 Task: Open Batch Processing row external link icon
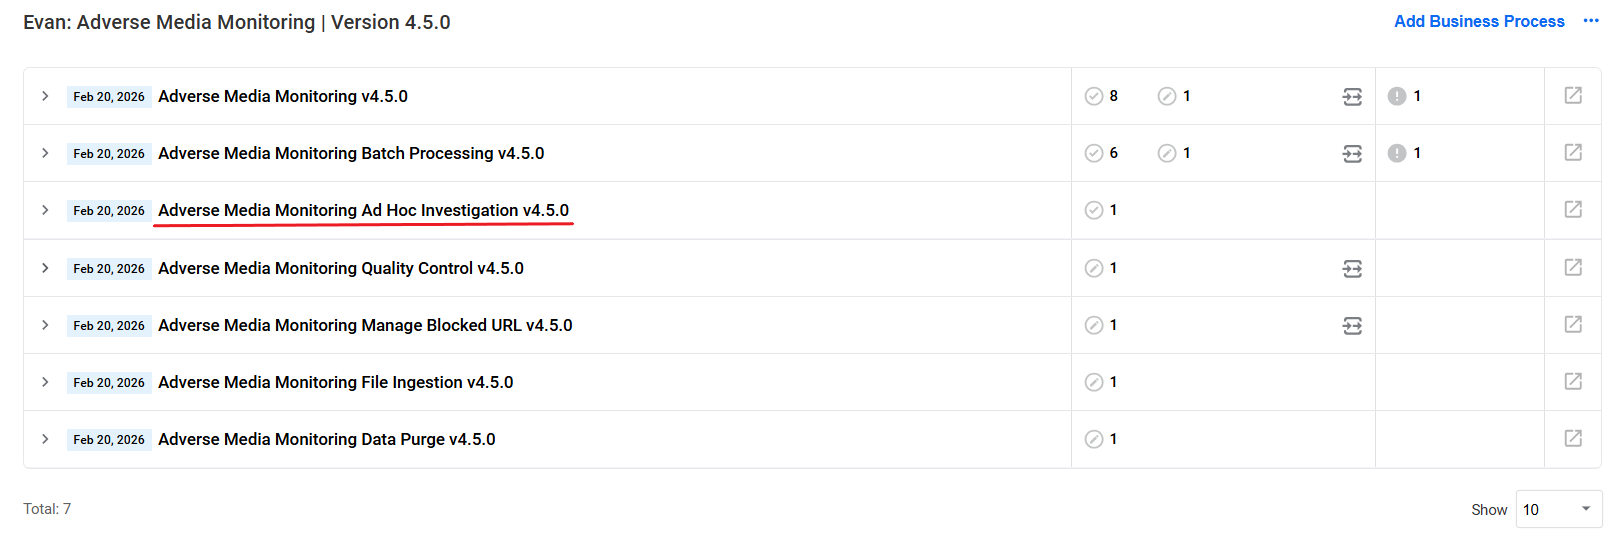1573,152
